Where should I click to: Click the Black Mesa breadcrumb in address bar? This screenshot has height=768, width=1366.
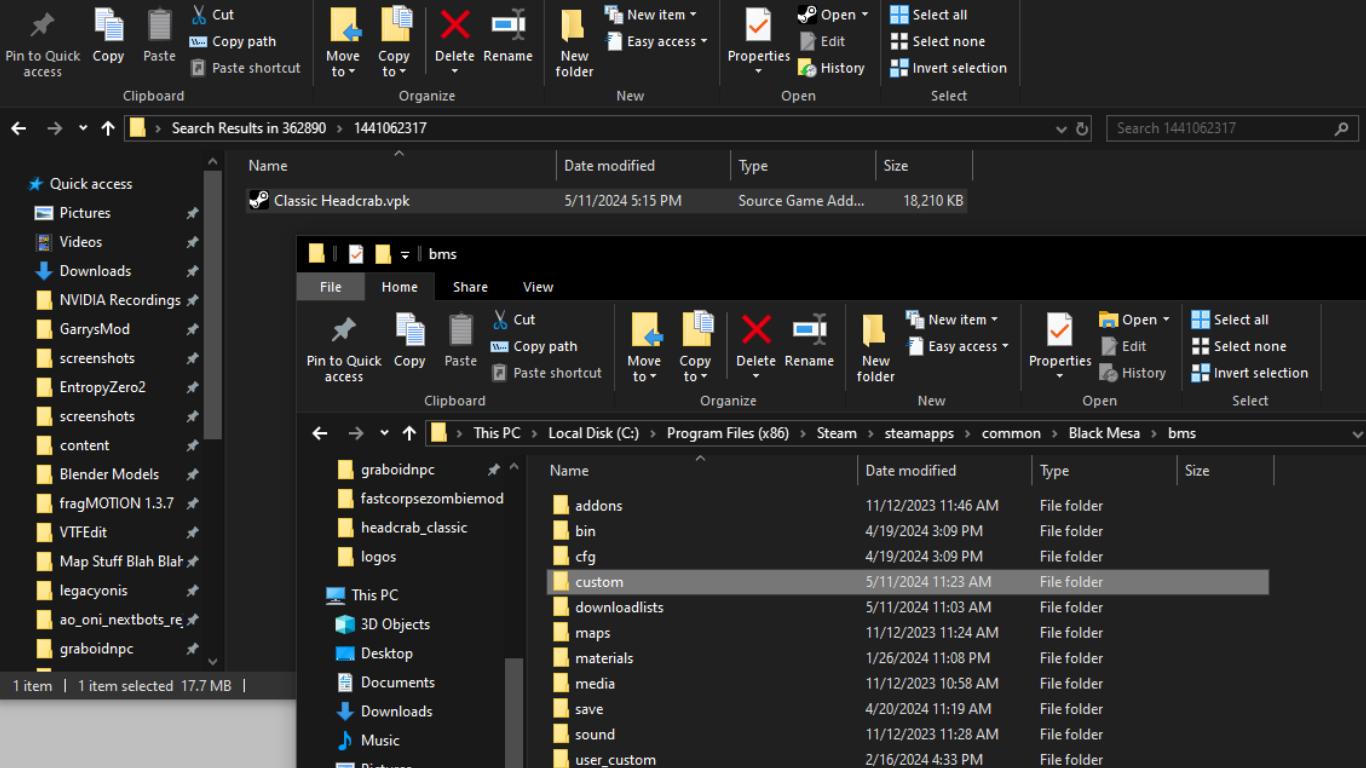pyautogui.click(x=1104, y=433)
